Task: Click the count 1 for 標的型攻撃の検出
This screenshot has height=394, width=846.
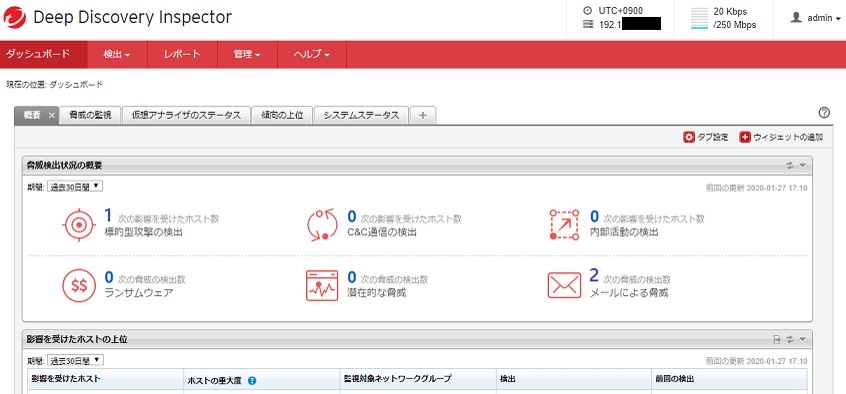Action: tap(108, 216)
